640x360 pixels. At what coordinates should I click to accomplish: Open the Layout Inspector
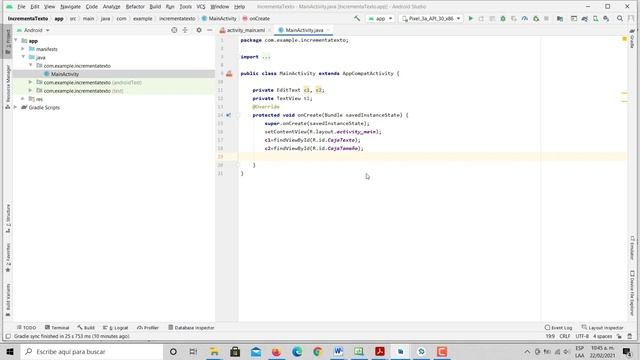click(602, 328)
